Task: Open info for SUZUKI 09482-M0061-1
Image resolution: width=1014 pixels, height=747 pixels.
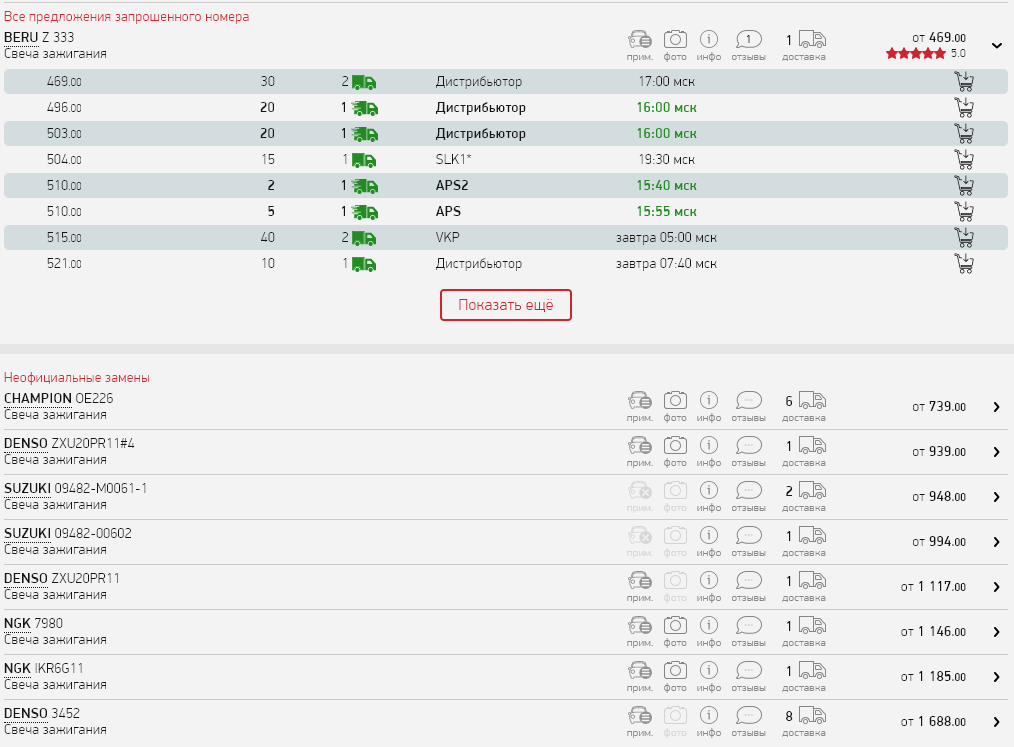Action: [x=709, y=497]
